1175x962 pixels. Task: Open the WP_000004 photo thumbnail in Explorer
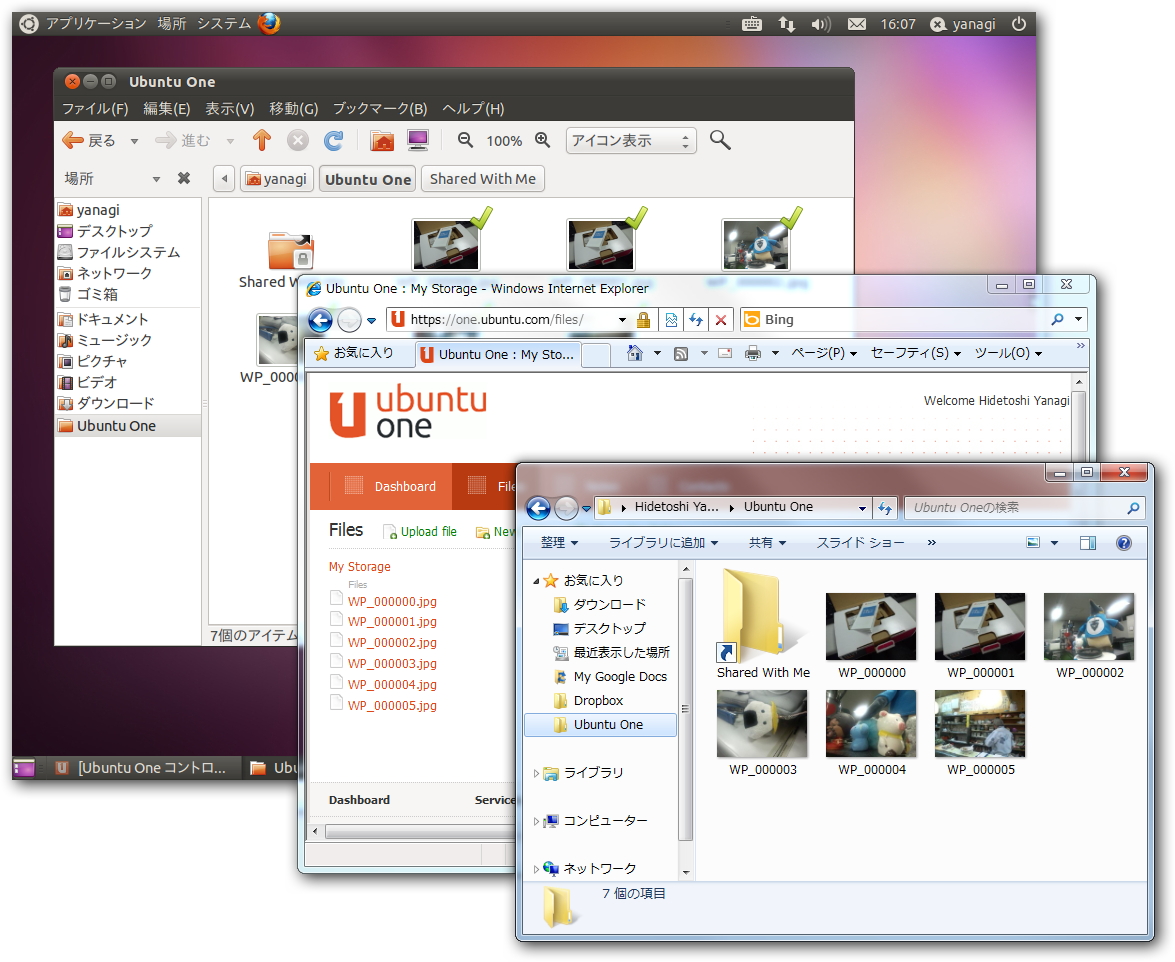tap(870, 722)
